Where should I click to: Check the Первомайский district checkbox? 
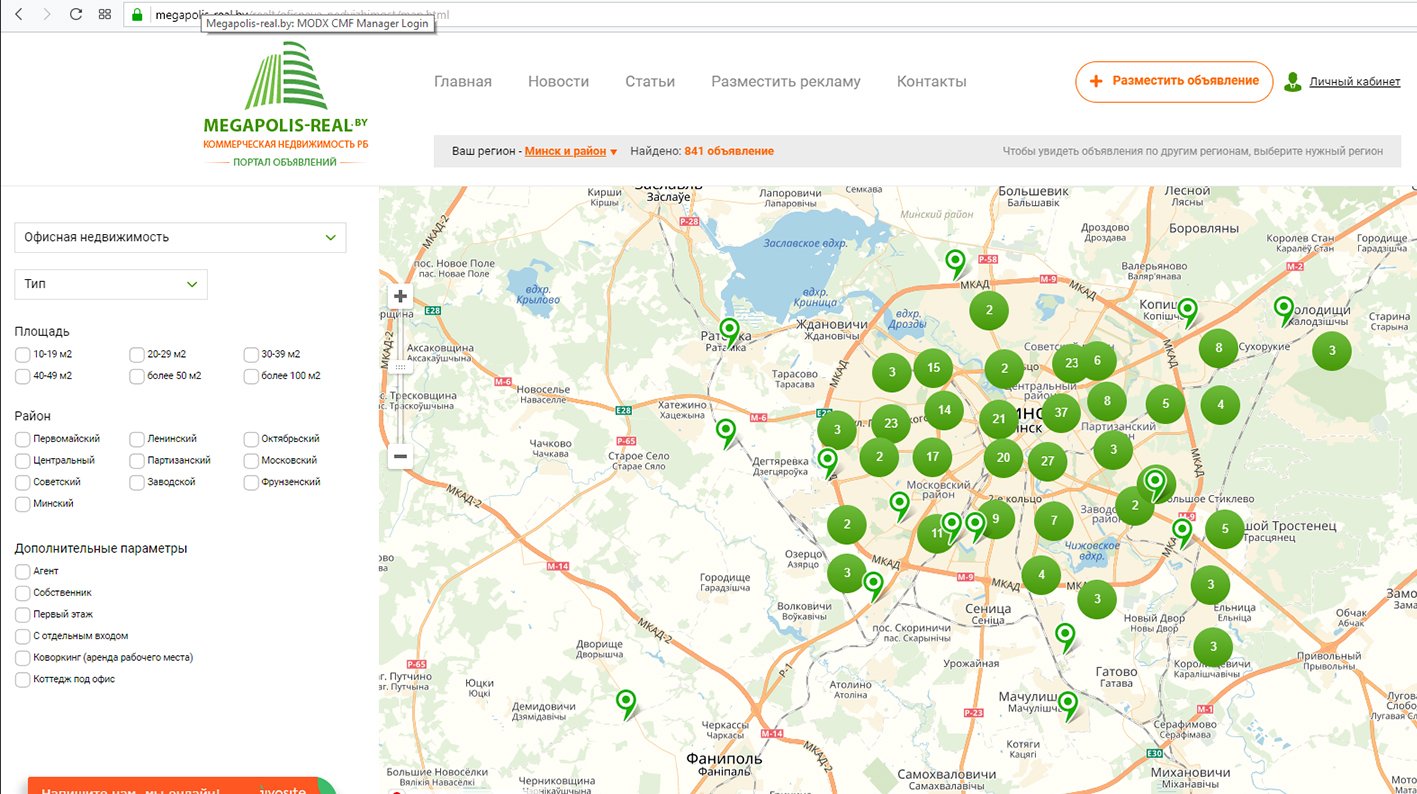click(23, 439)
